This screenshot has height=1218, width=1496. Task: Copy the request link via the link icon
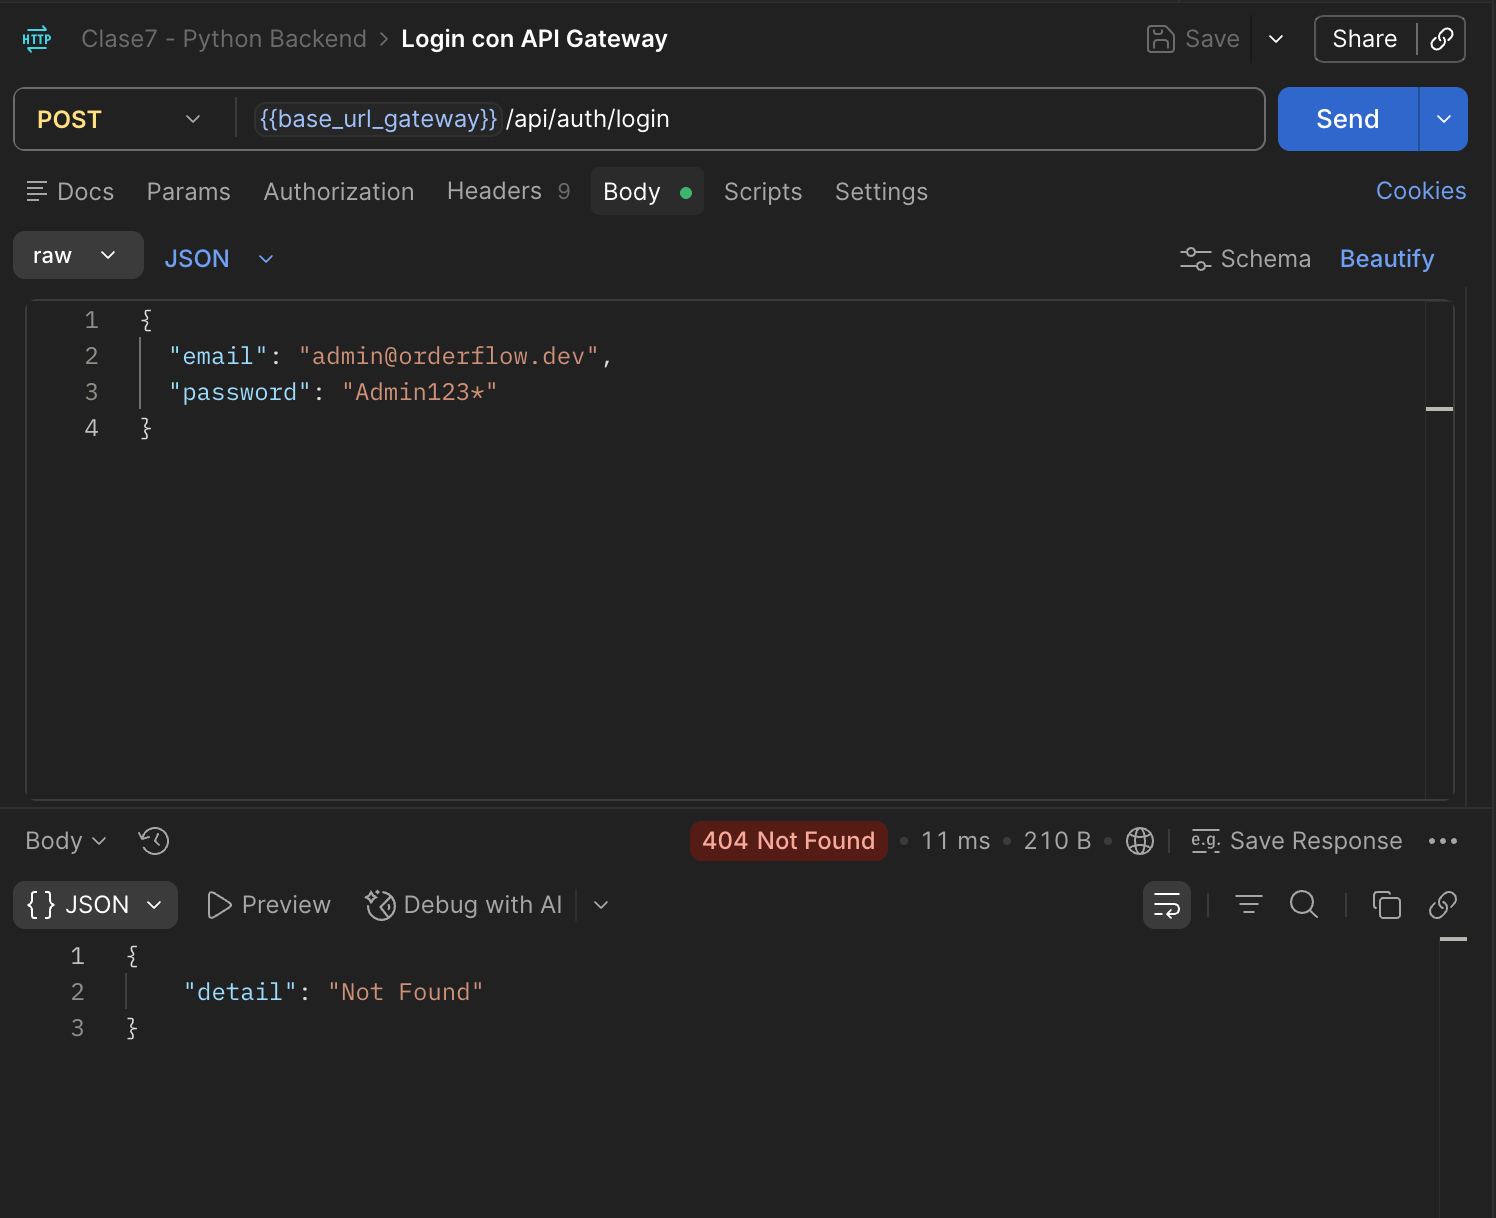coord(1442,39)
